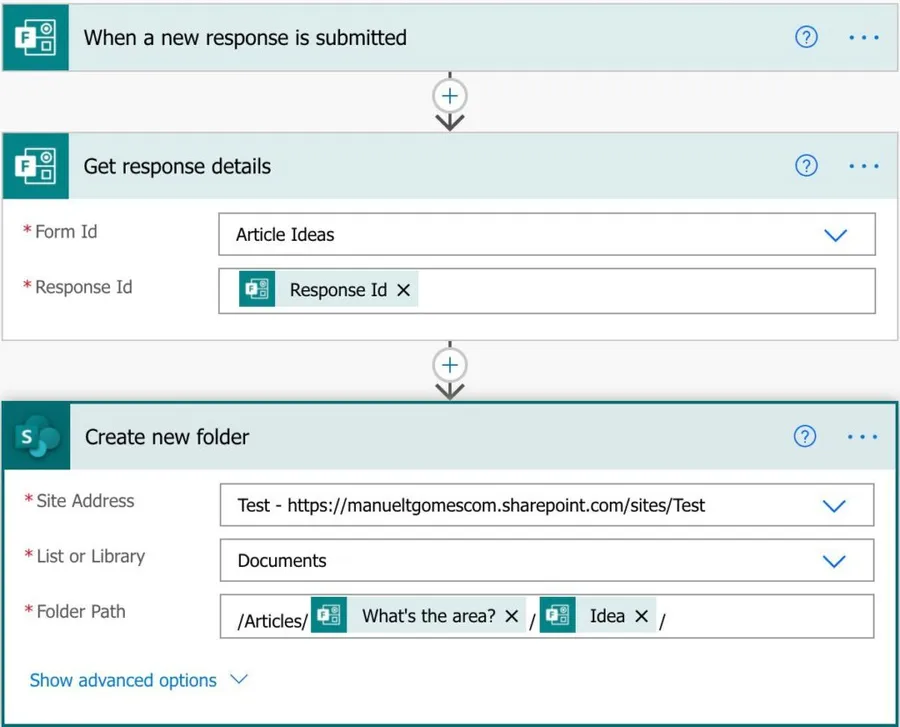Open the ellipsis menu on Create new folder
This screenshot has height=727, width=900.
(862, 437)
